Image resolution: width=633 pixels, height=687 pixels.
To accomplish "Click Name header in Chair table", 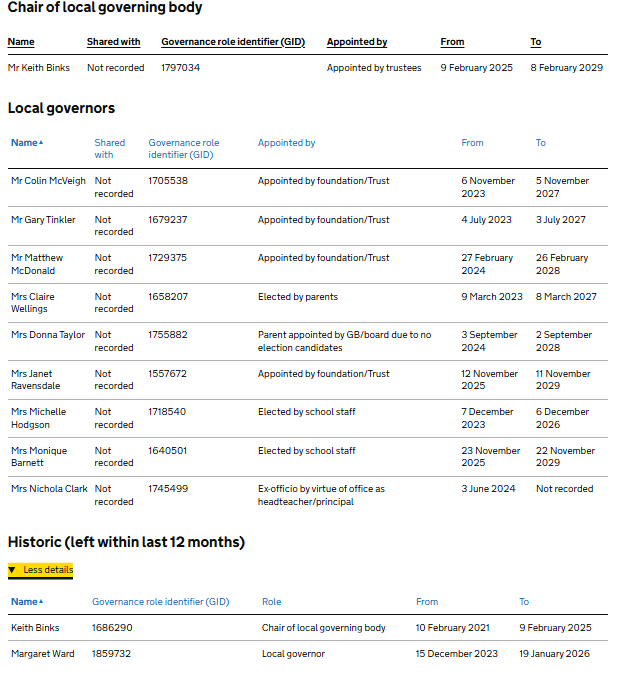I will pos(21,42).
